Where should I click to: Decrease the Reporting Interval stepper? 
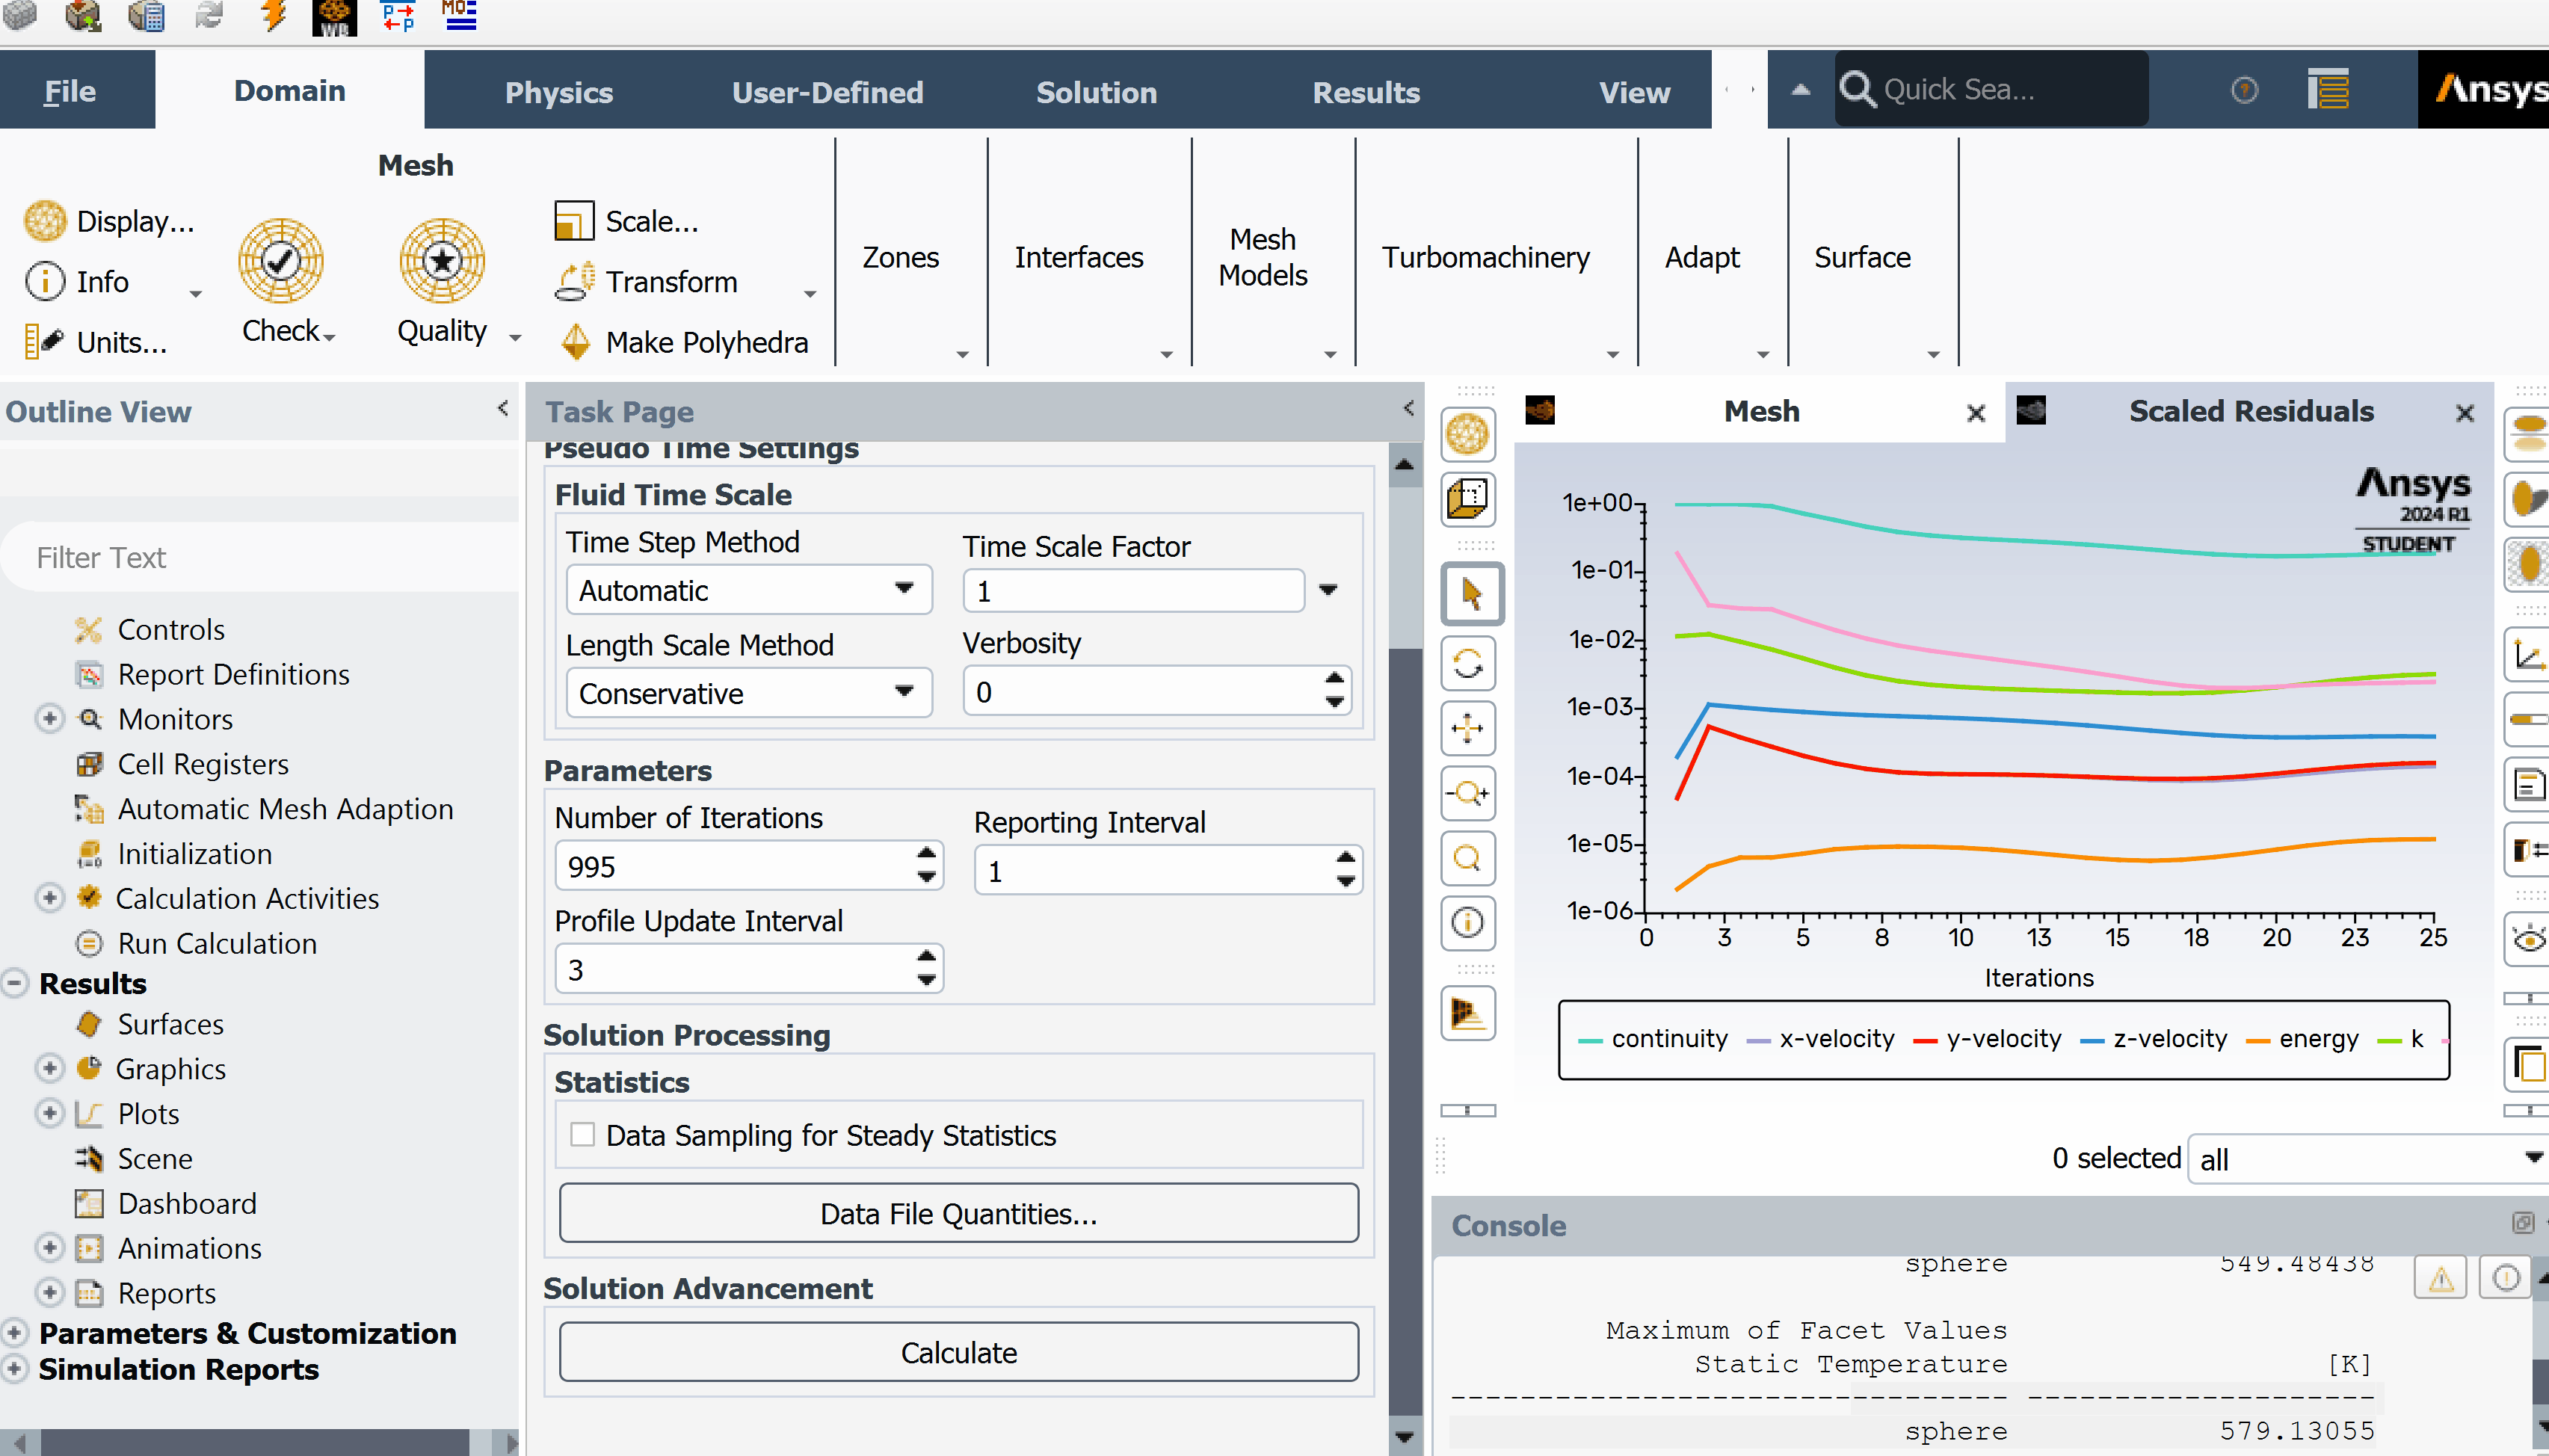coord(1345,882)
